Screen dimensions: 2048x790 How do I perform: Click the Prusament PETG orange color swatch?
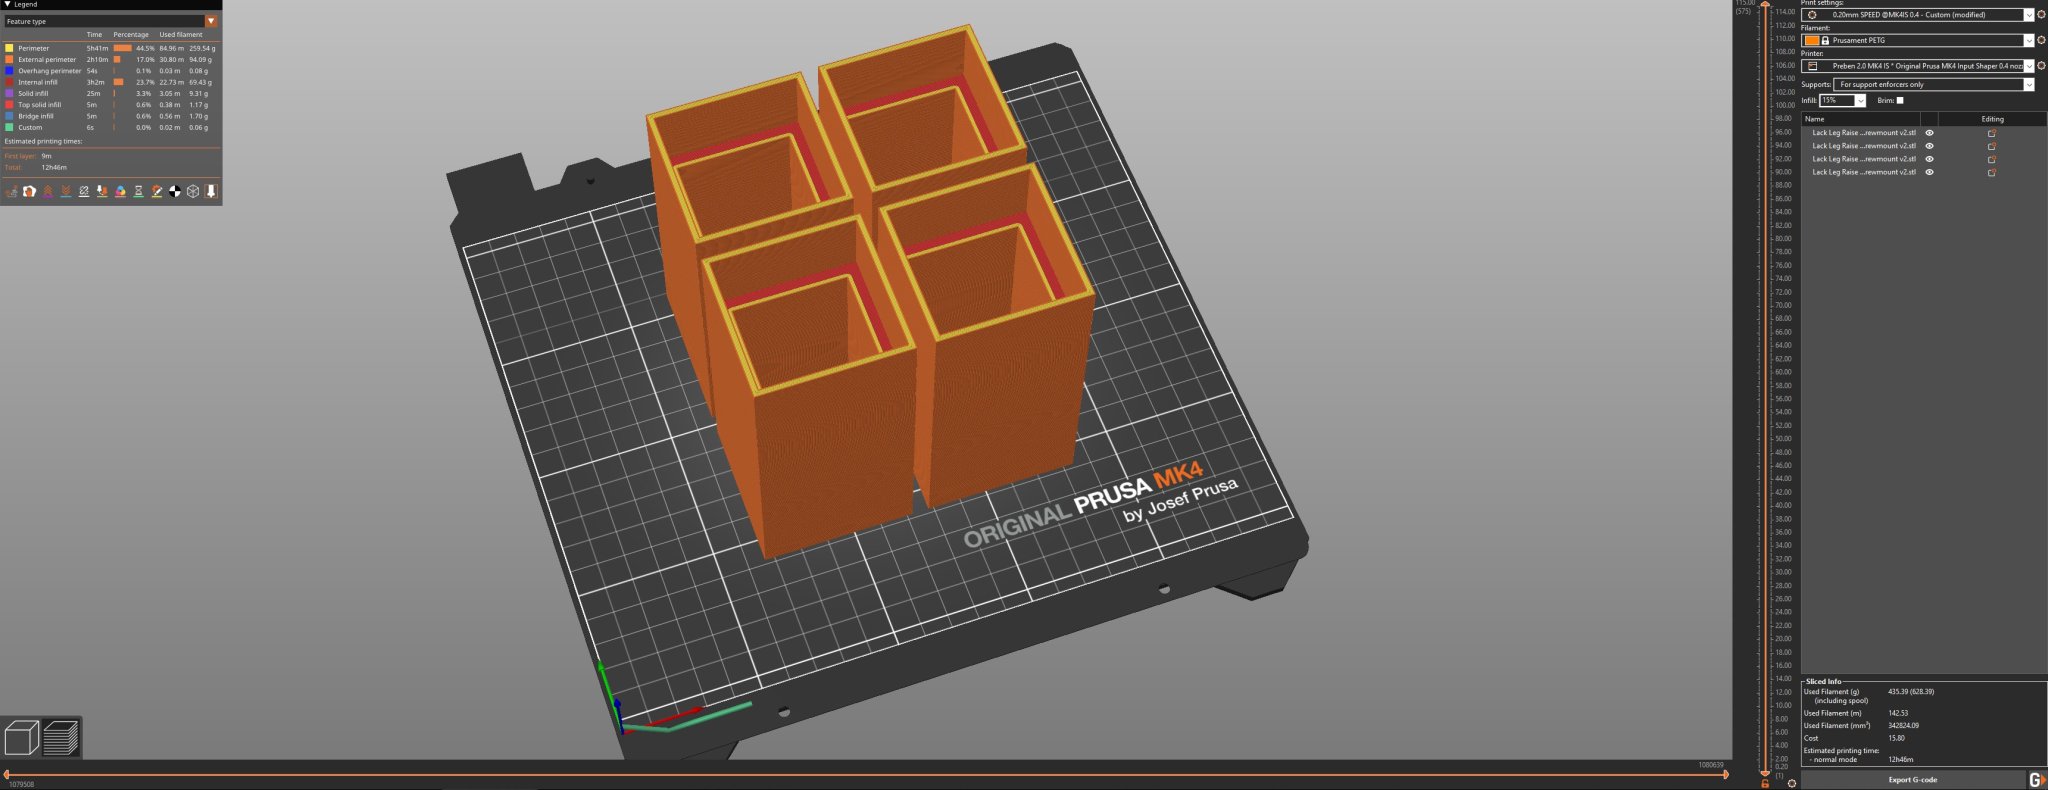click(1811, 40)
